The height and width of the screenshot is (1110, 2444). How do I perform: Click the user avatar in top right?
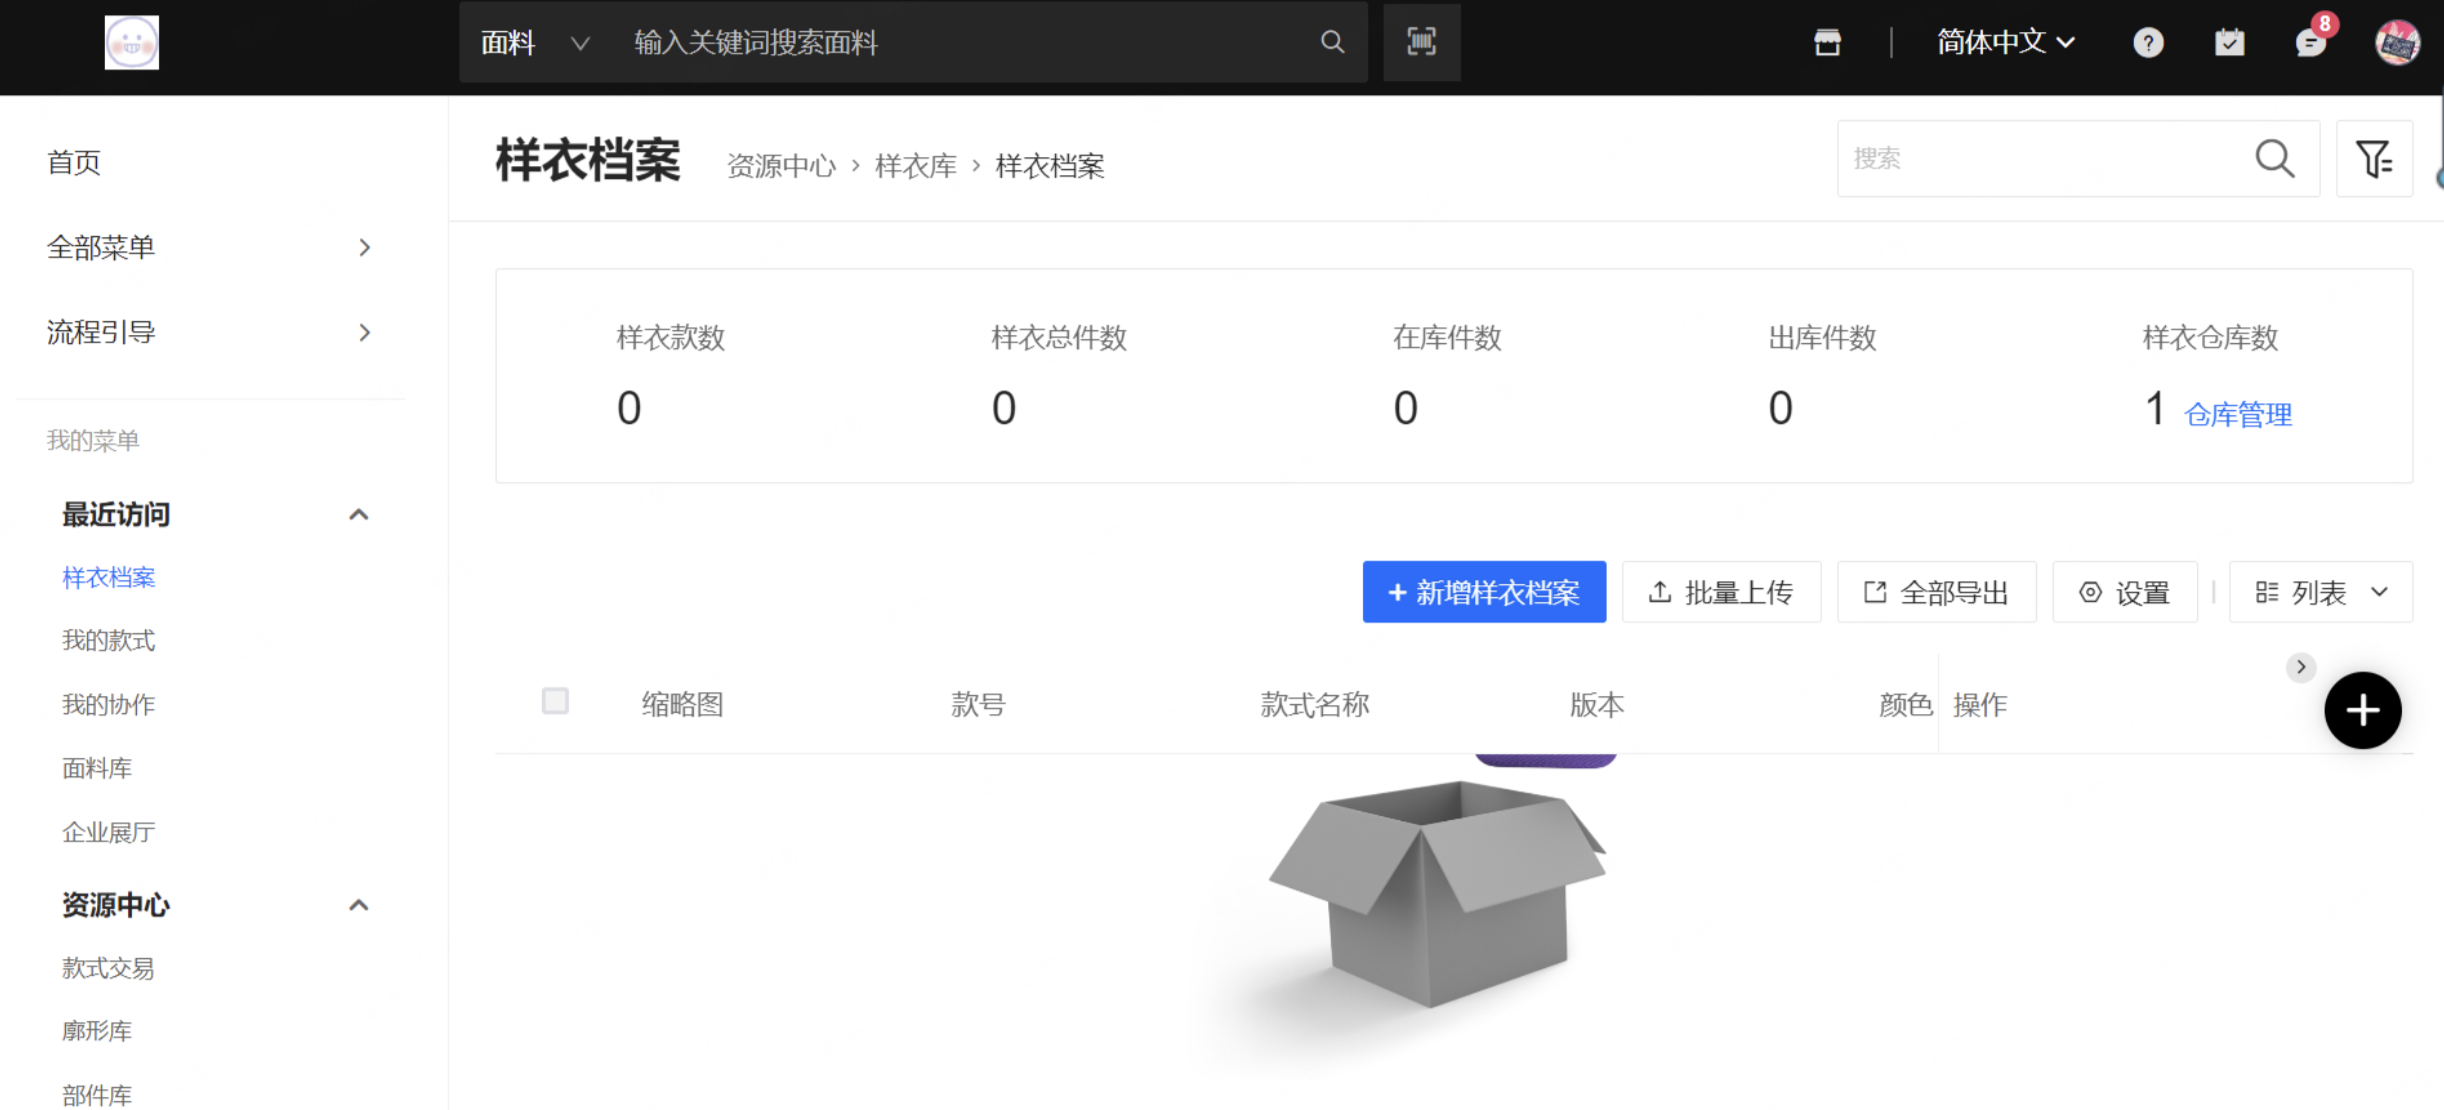(2397, 42)
